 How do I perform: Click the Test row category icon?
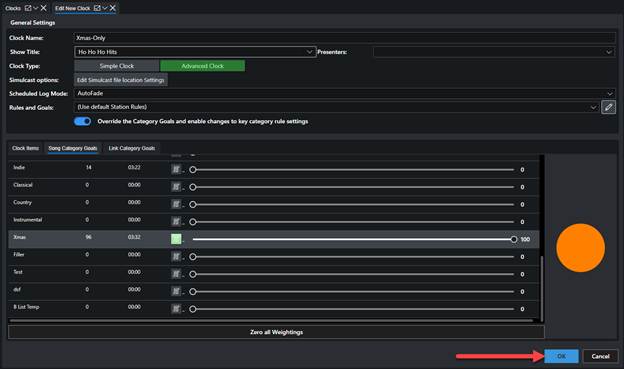pyautogui.click(x=176, y=274)
